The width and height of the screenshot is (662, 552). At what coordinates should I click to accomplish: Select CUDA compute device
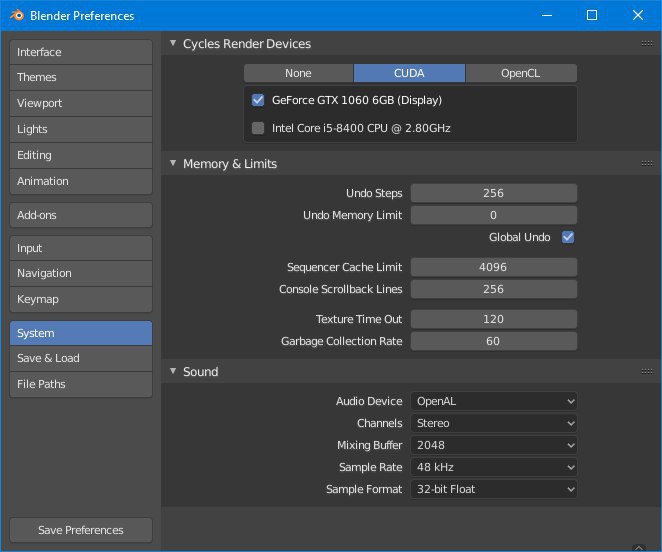coord(409,73)
